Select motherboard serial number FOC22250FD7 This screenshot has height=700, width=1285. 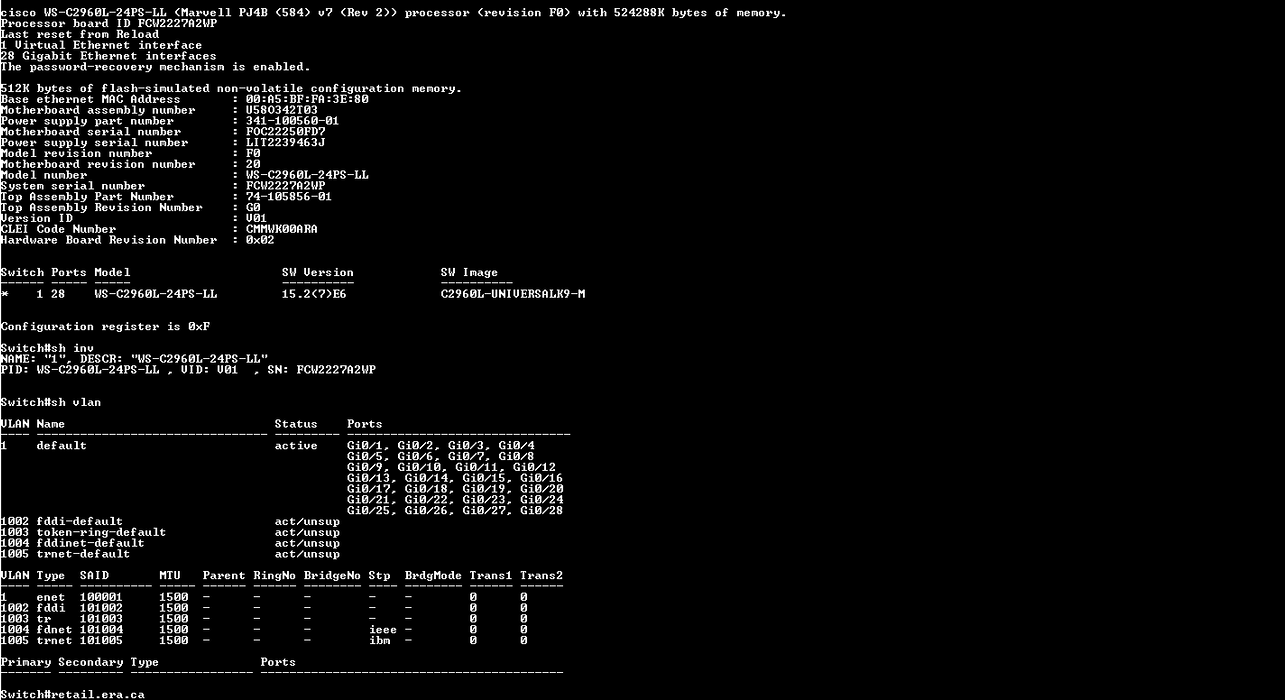click(285, 132)
